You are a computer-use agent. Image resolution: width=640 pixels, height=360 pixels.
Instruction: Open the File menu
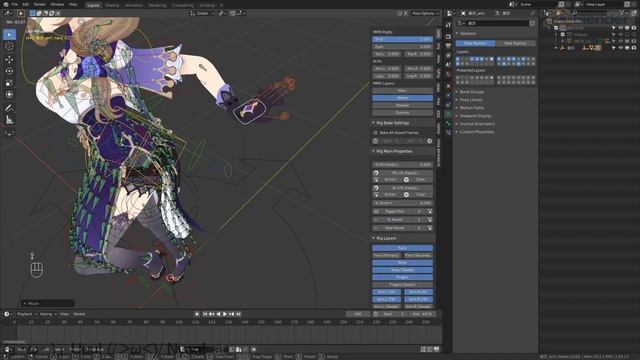click(15, 4)
